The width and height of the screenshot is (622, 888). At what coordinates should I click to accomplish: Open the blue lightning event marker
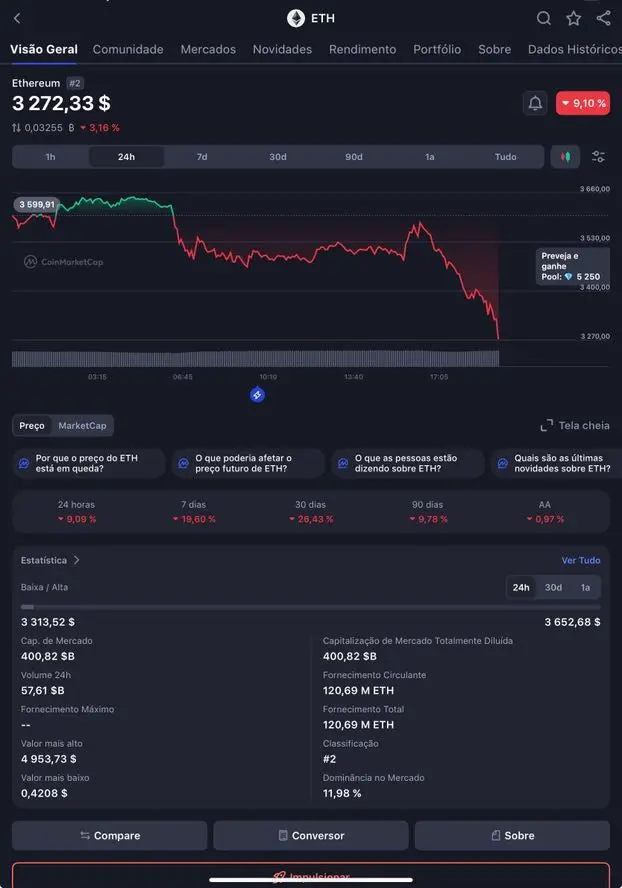257,395
